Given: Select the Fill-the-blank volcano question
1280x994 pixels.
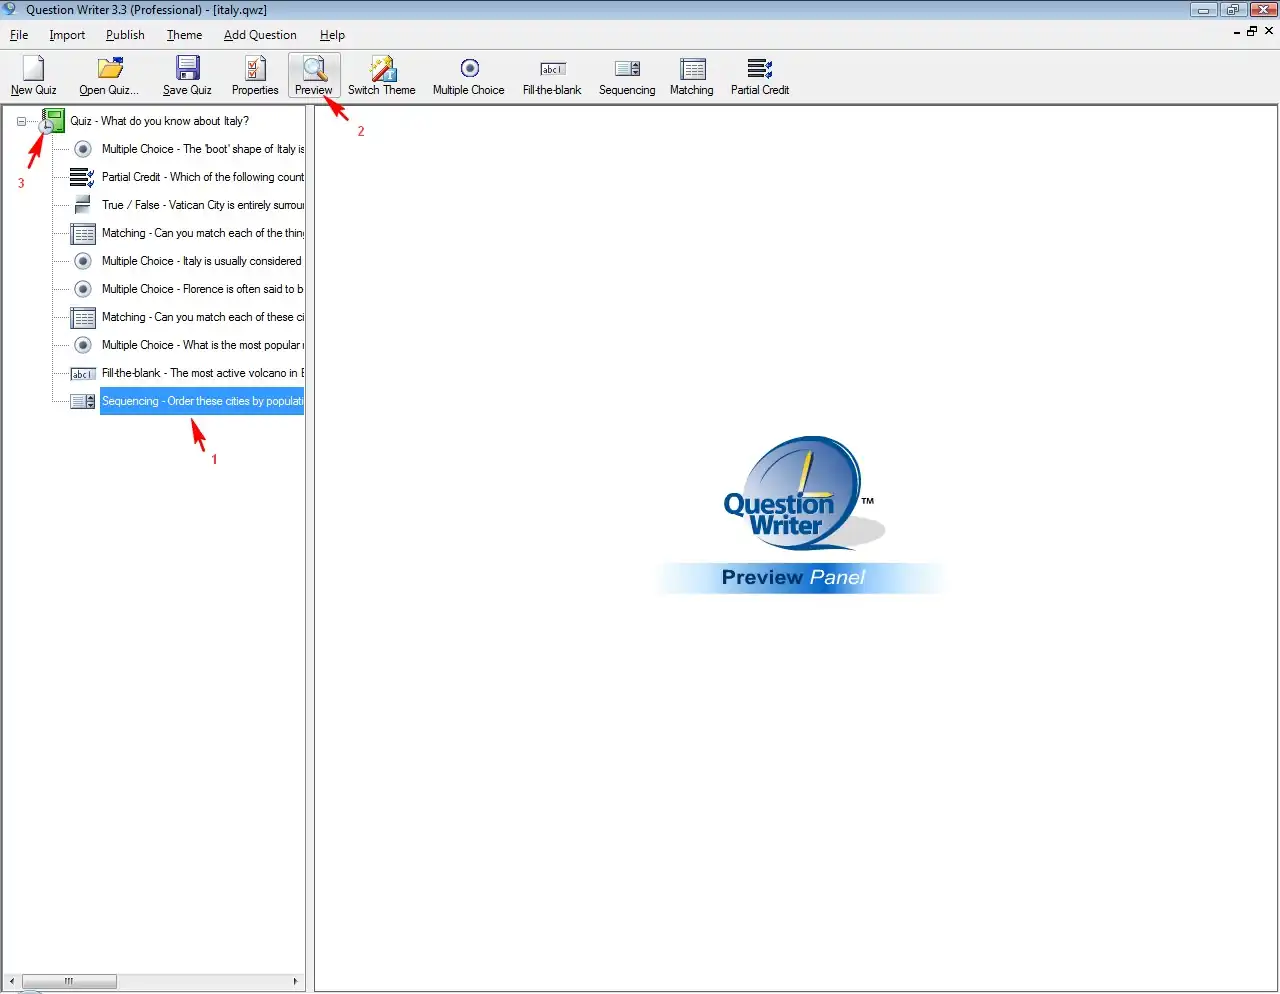Looking at the screenshot, I should coord(202,373).
